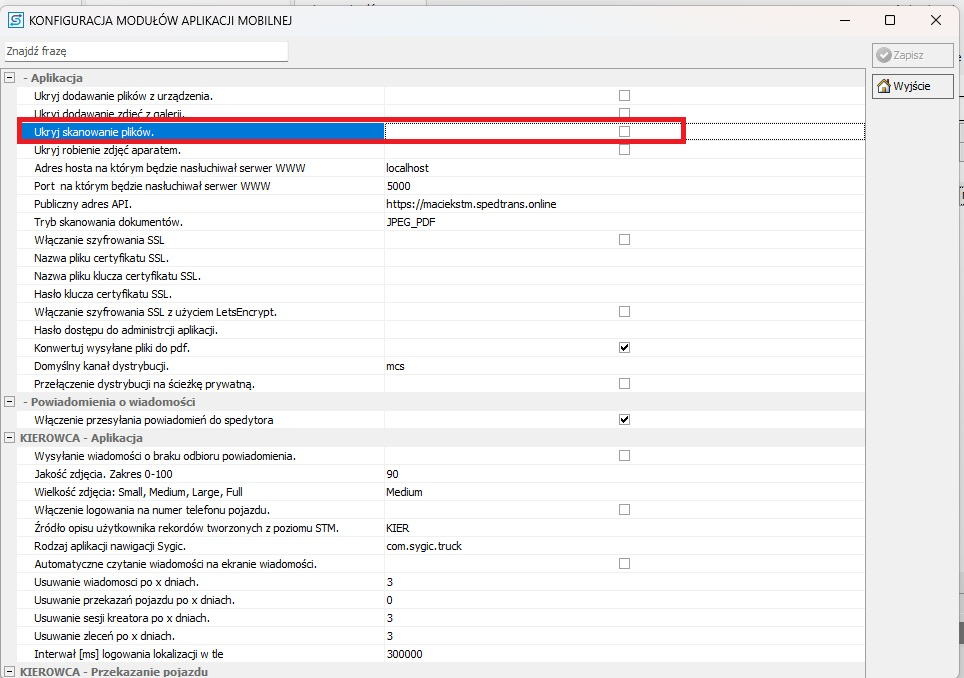Select the JPEG_PDF scan mode value

click(x=411, y=222)
